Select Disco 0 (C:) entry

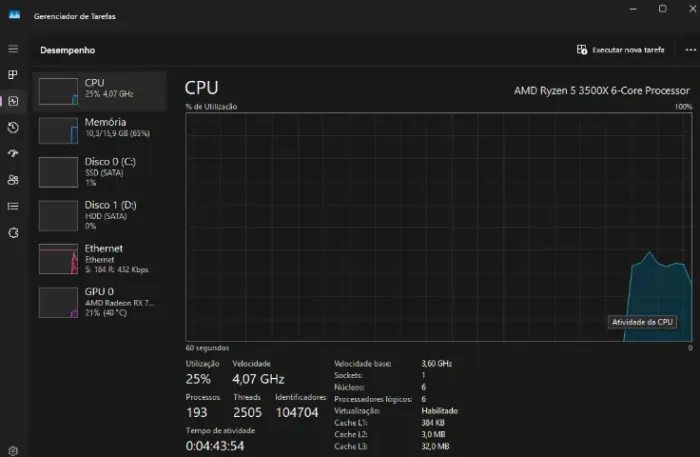[x=100, y=172]
